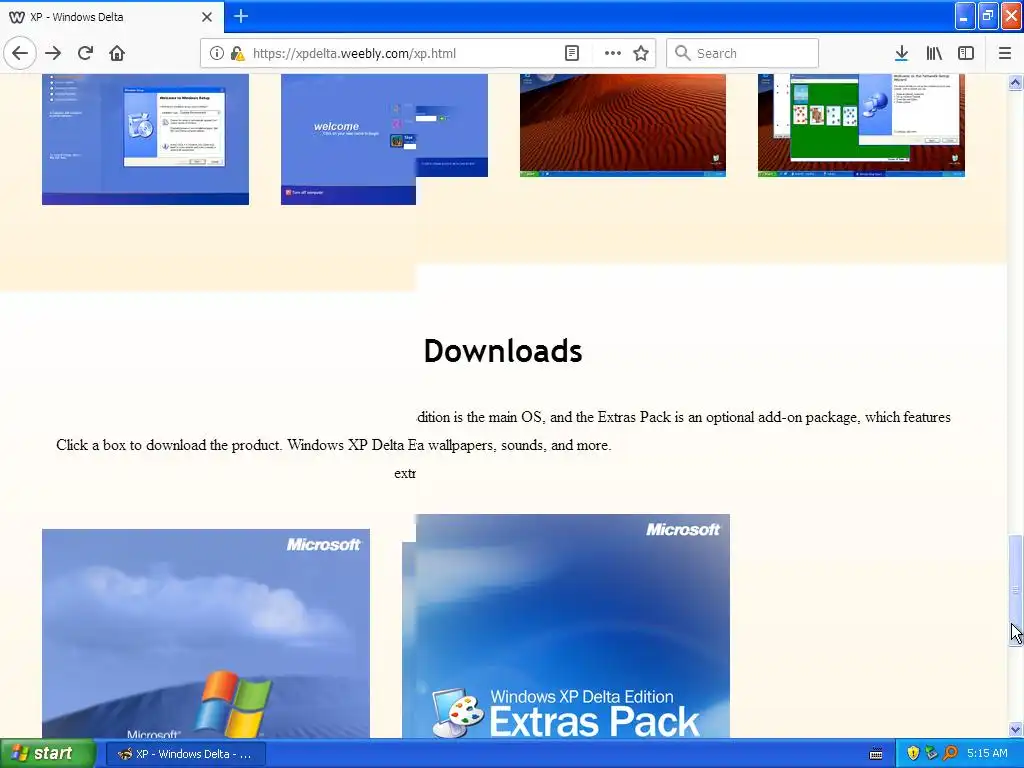This screenshot has height=768, width=1024.
Task: Toggle reader view in address bar
Action: tap(571, 54)
